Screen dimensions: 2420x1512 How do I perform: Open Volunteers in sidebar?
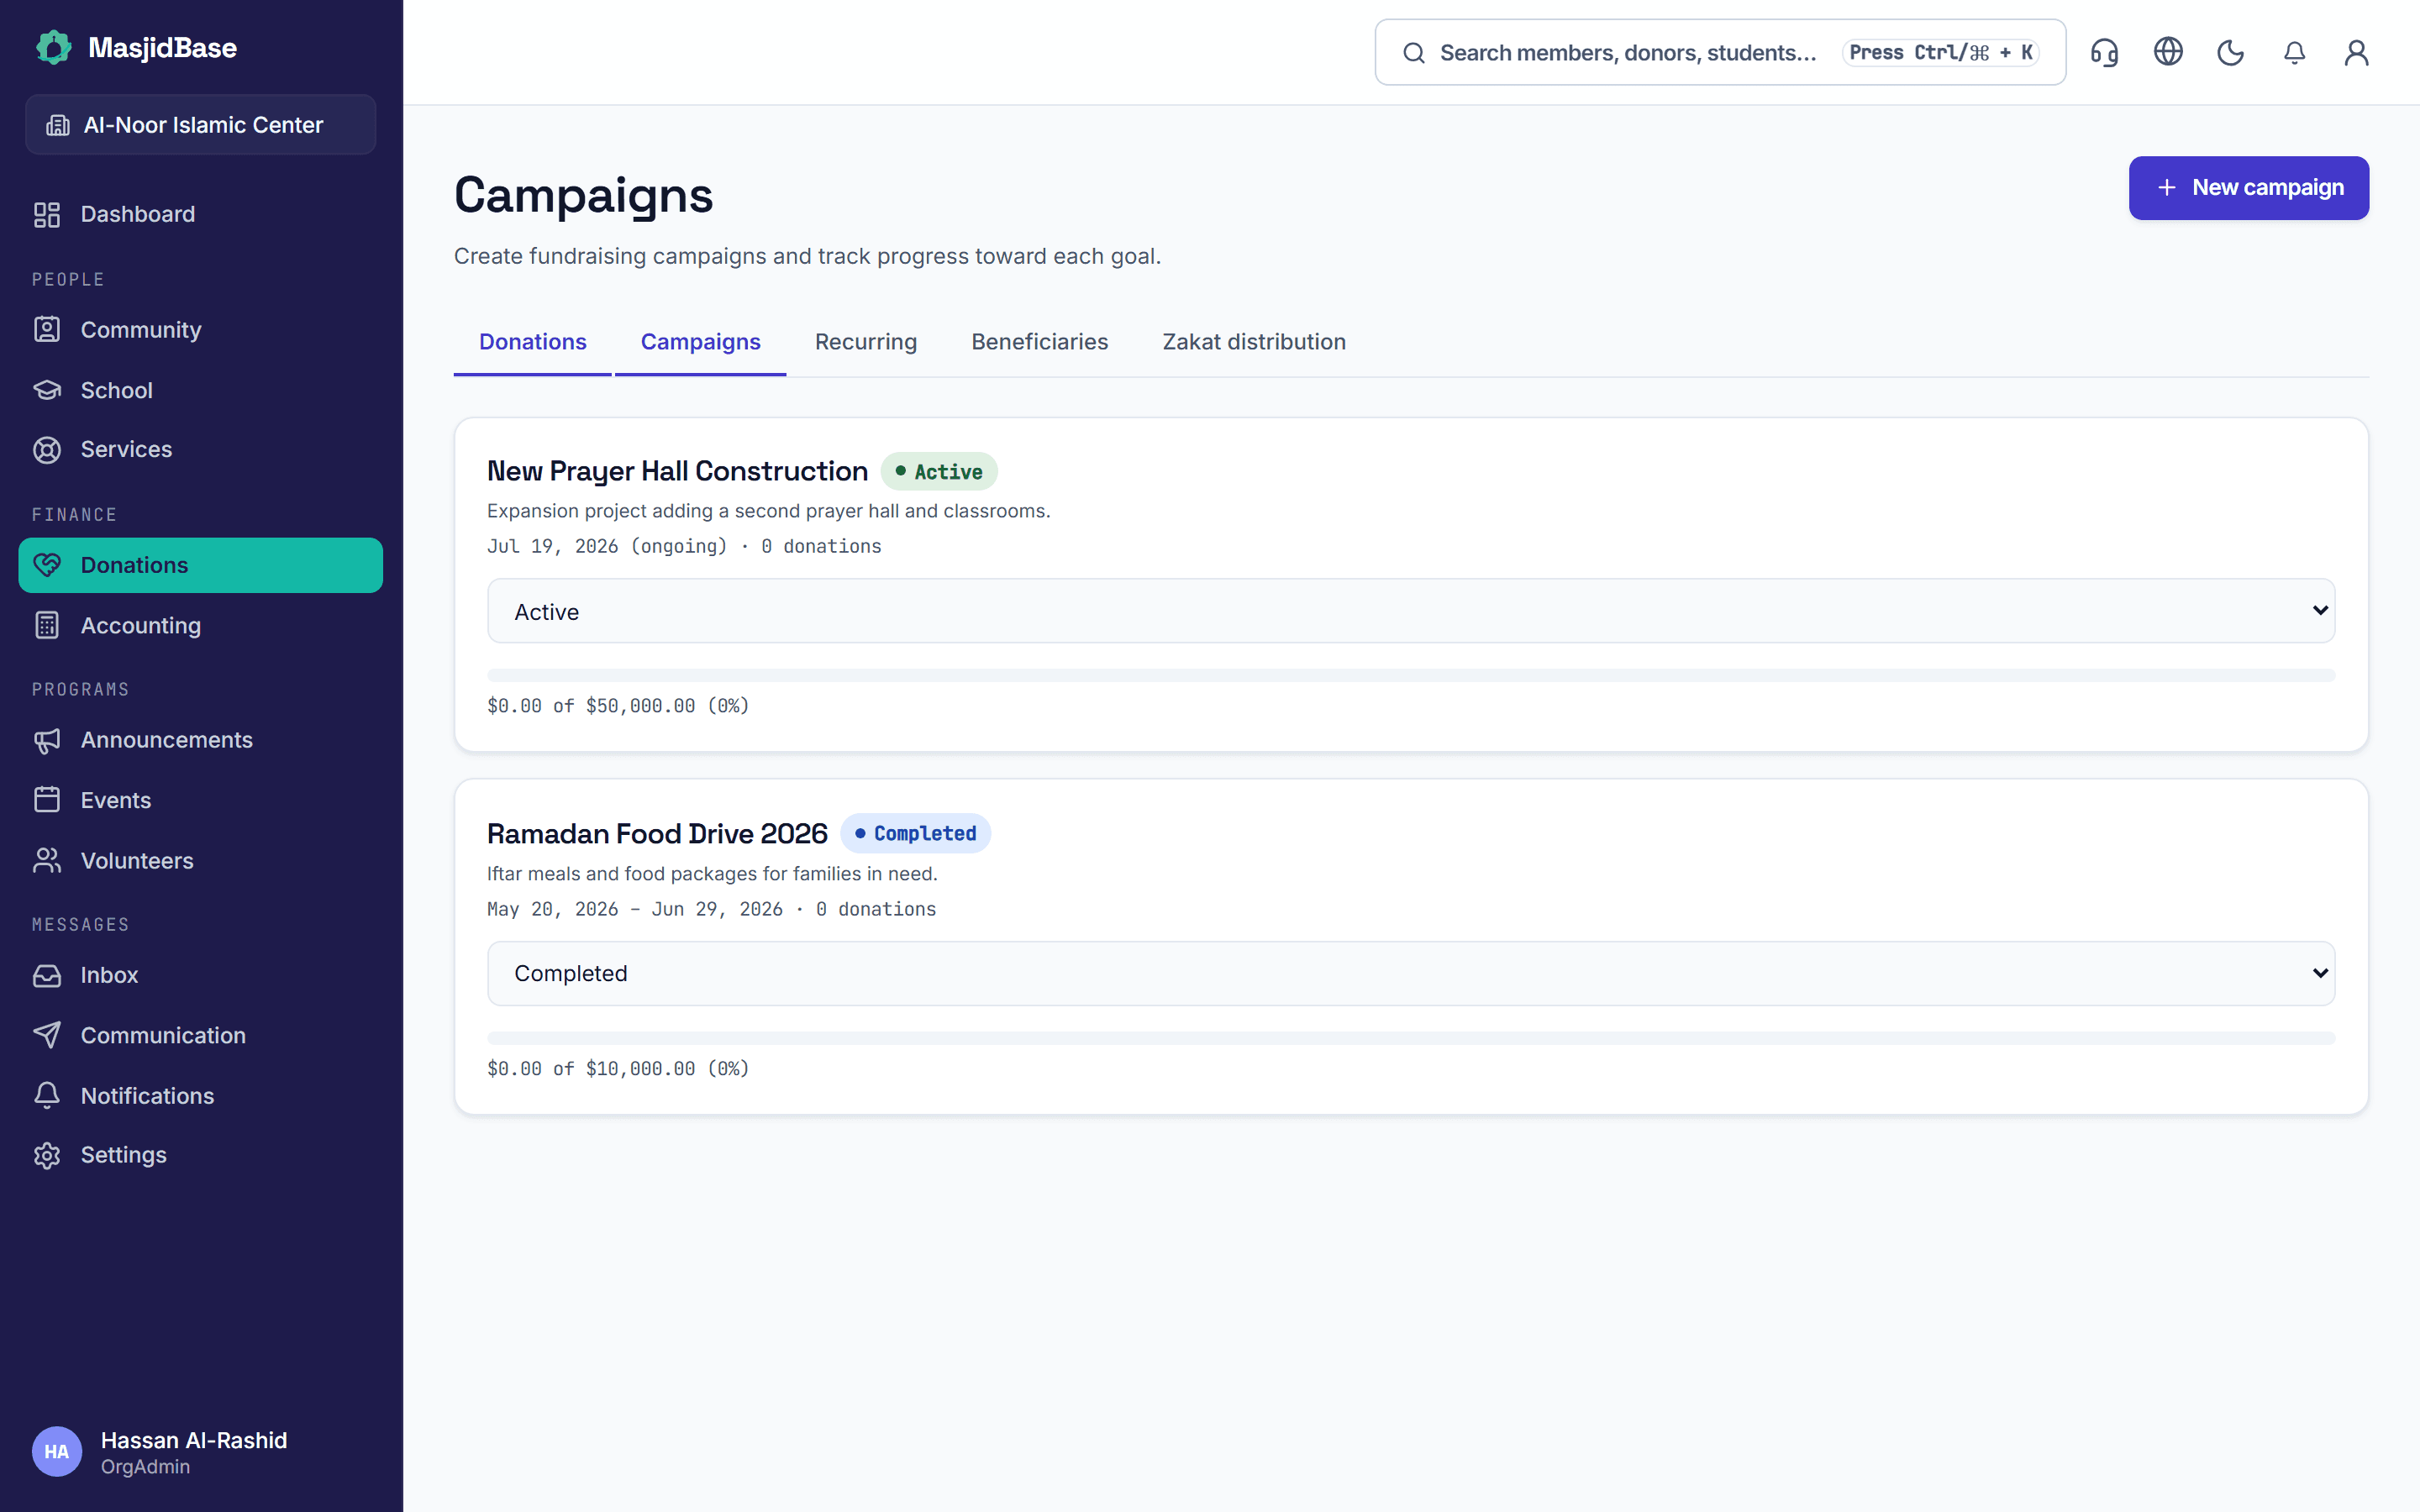pos(200,860)
